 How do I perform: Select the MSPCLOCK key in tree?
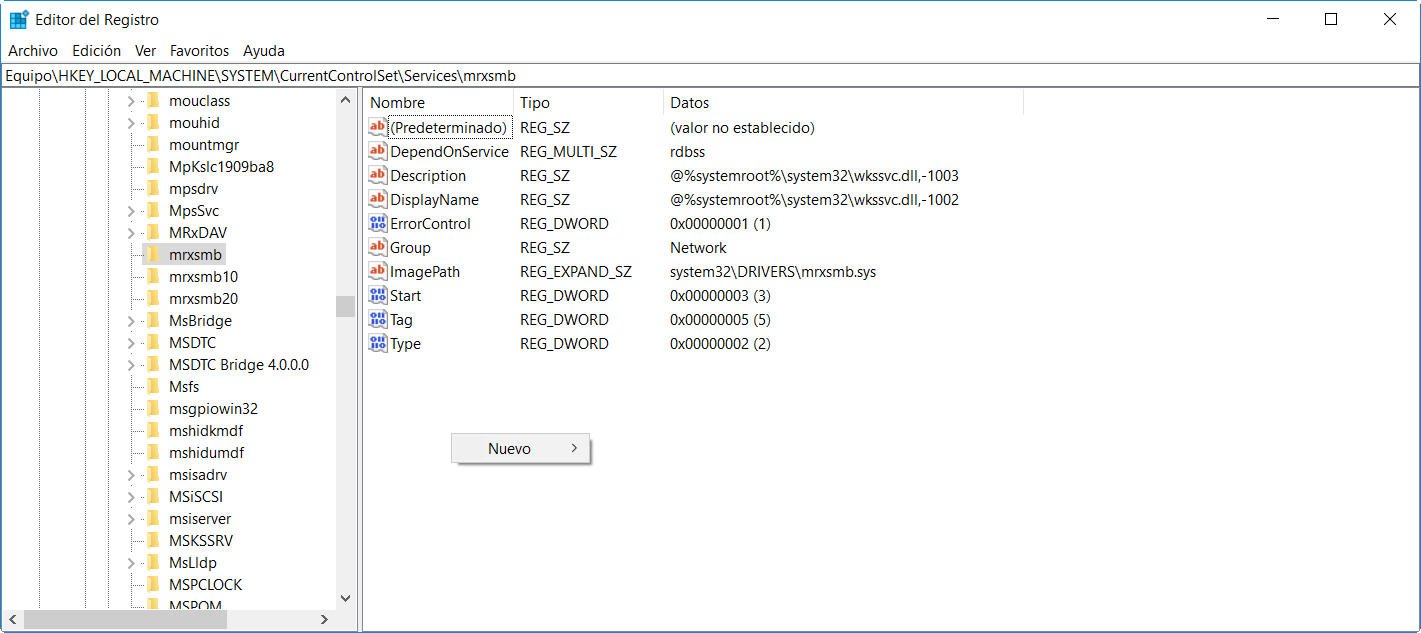pos(205,585)
